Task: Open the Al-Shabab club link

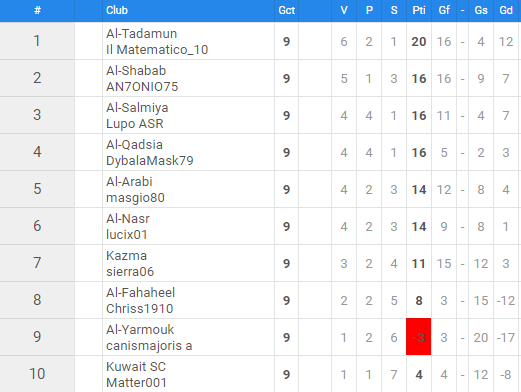Action: point(136,71)
